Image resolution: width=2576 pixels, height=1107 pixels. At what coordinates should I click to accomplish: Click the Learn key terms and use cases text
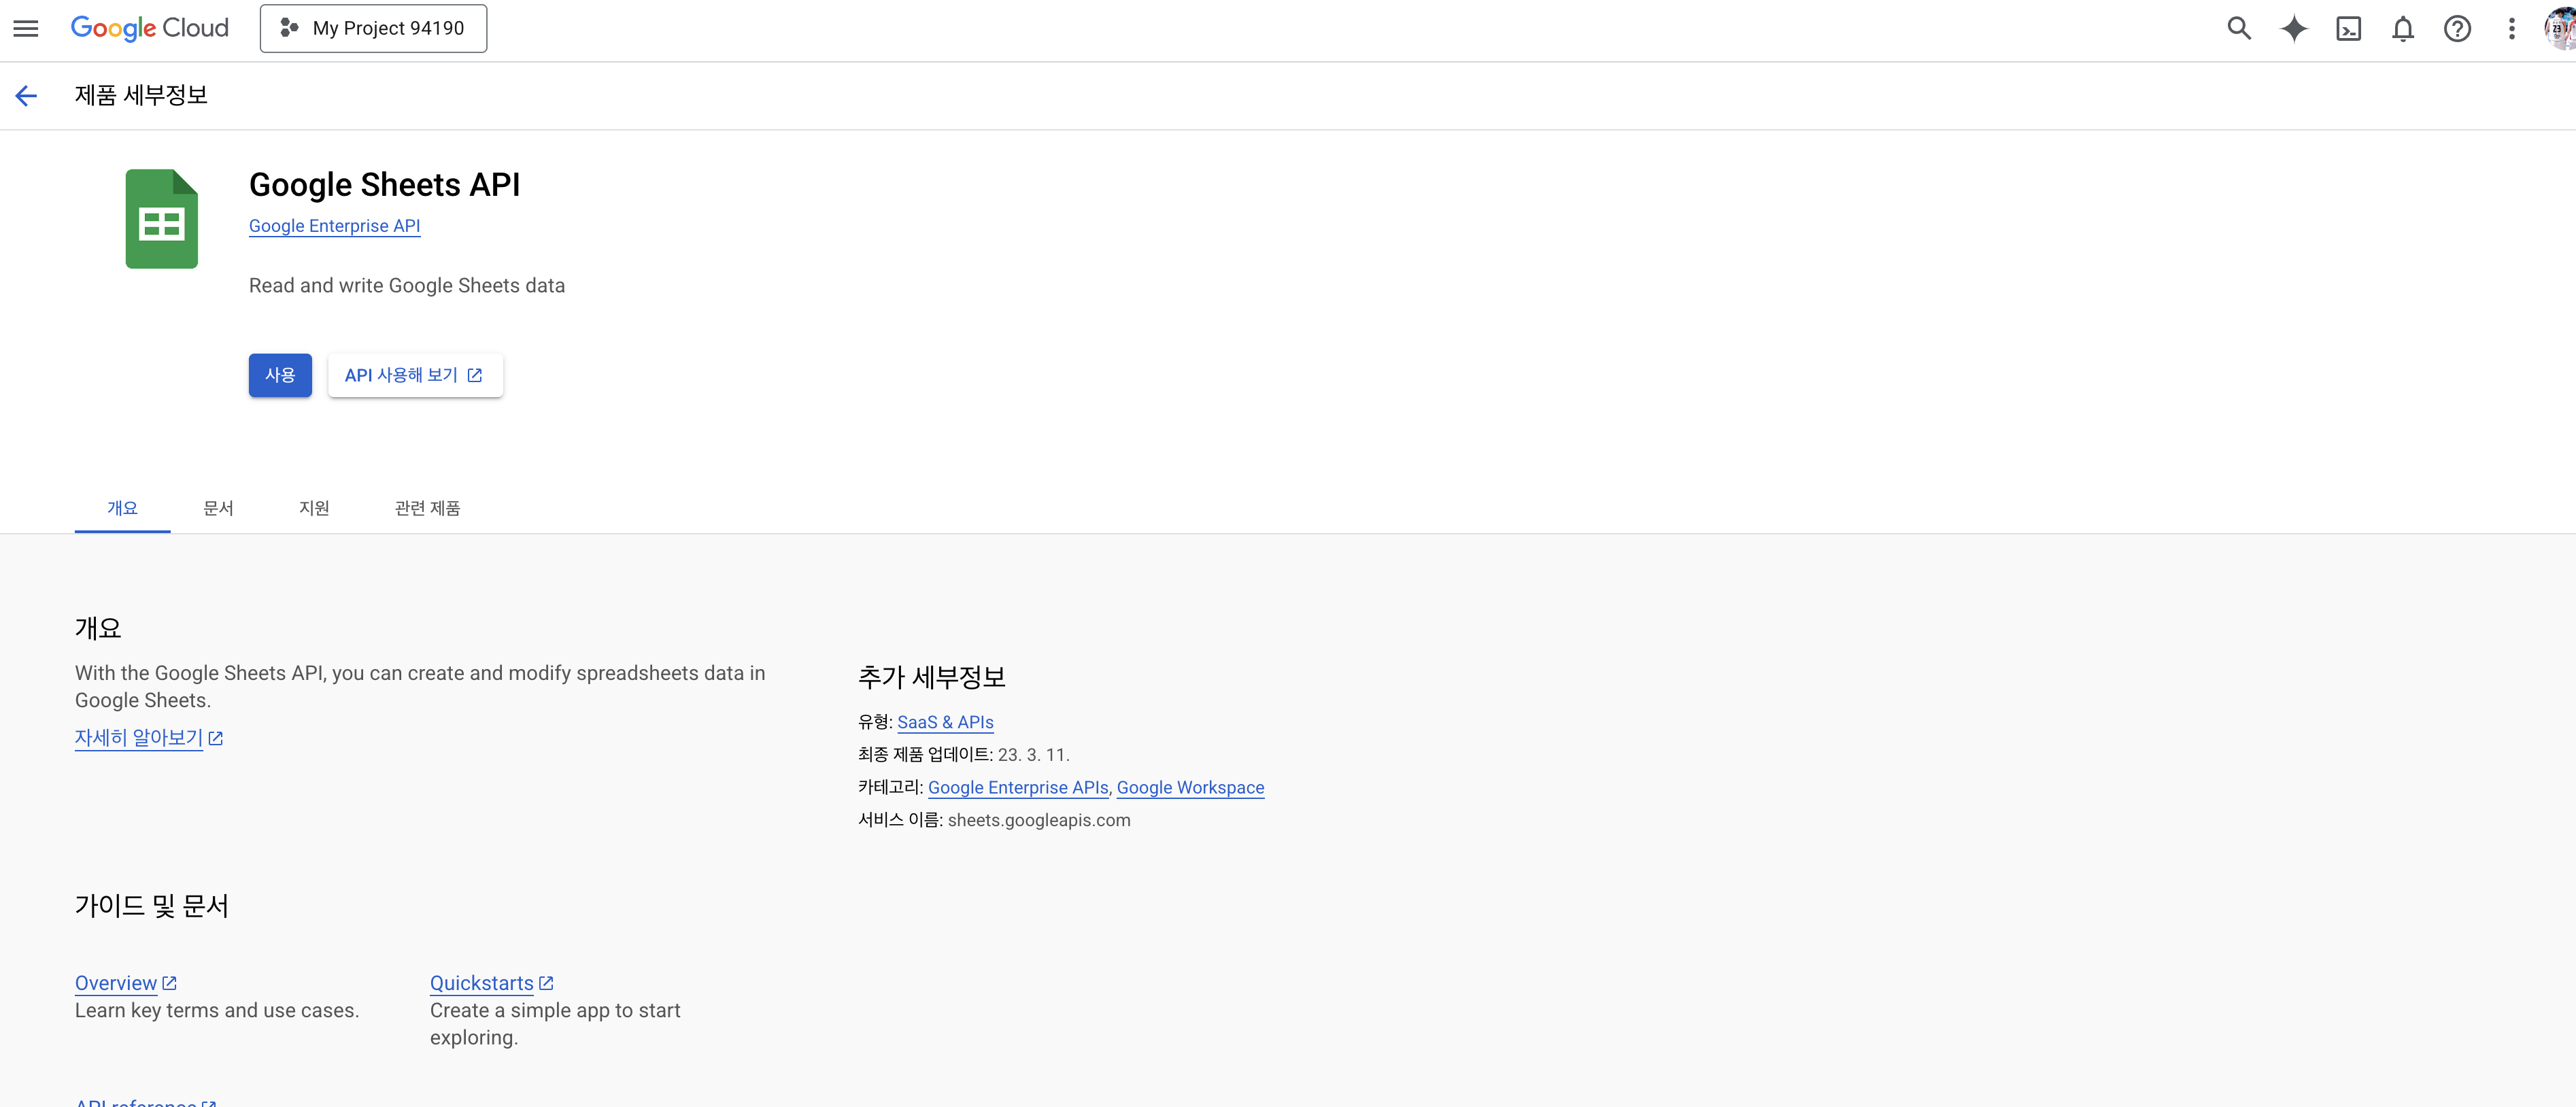click(217, 1010)
